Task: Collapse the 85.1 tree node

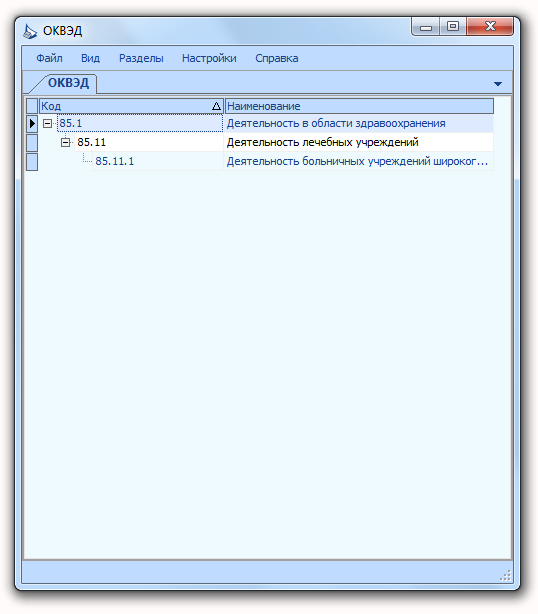Action: [47, 123]
